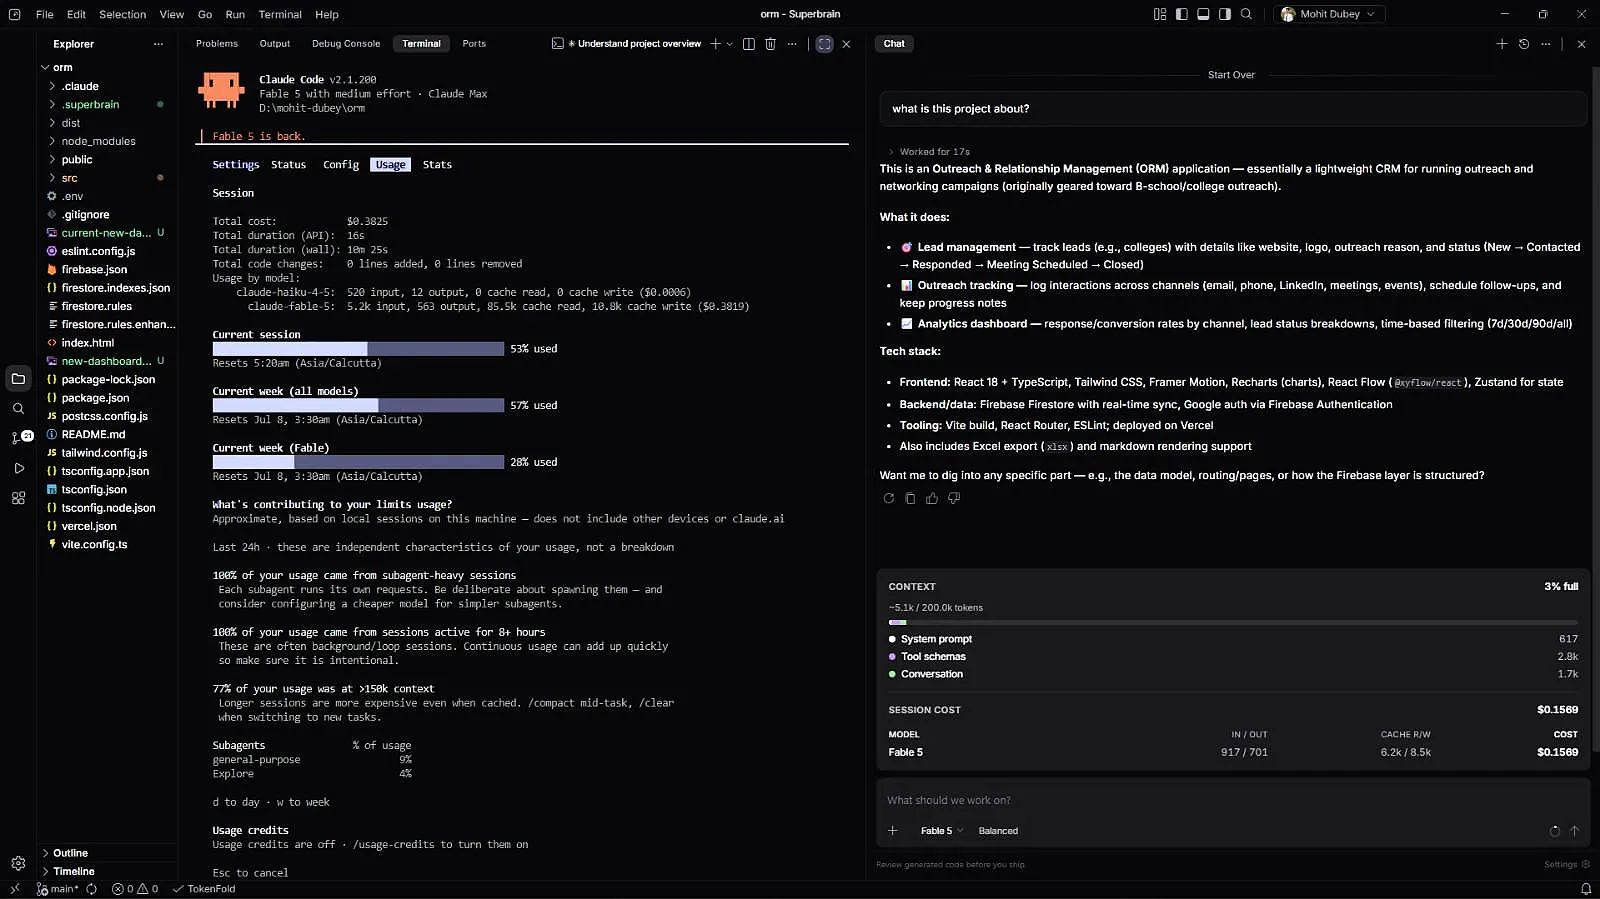Toggle the primary side bar visibility
The width and height of the screenshot is (1600, 899).
[1182, 14]
